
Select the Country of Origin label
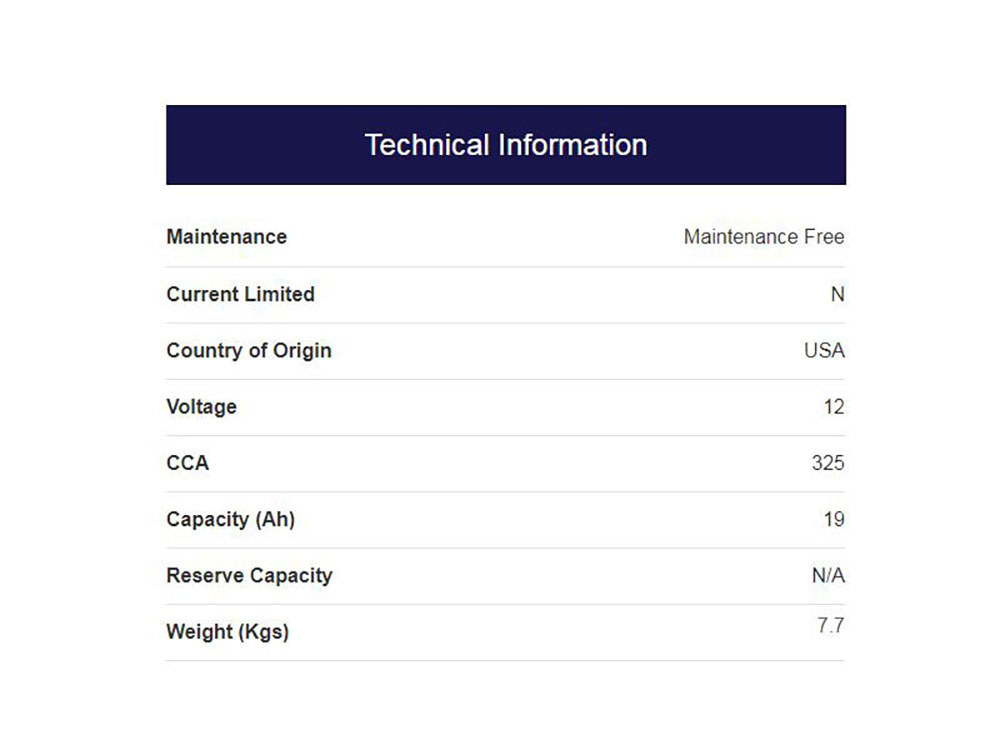pyautogui.click(x=249, y=351)
